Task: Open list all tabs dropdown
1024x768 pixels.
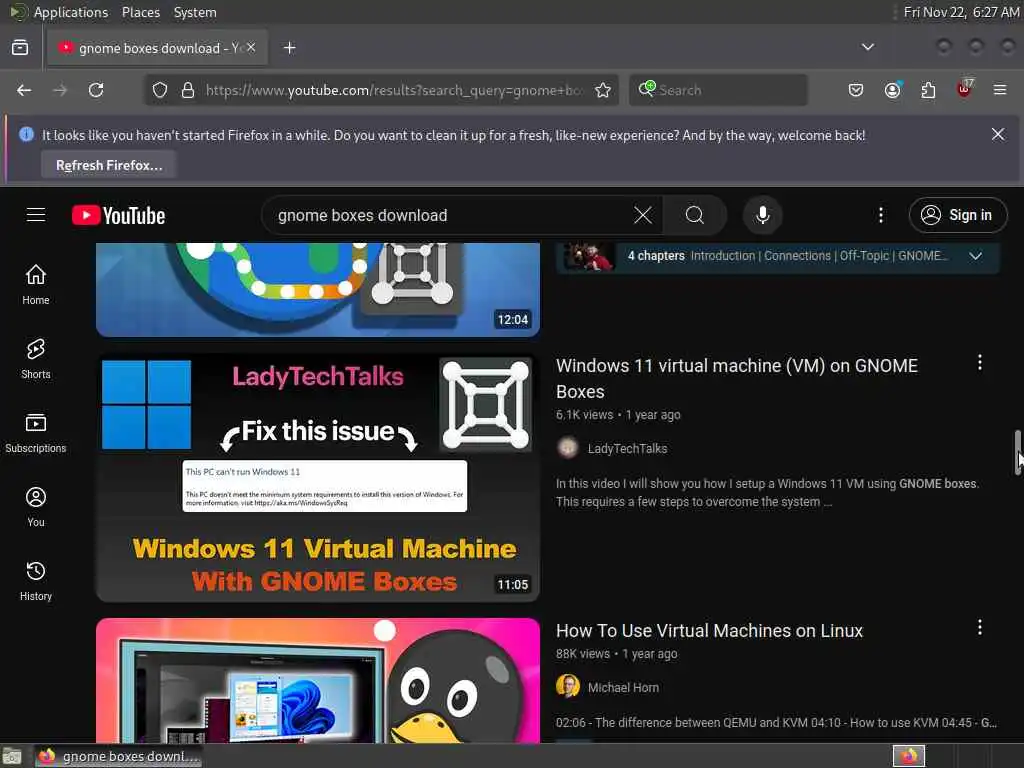Action: click(x=868, y=47)
